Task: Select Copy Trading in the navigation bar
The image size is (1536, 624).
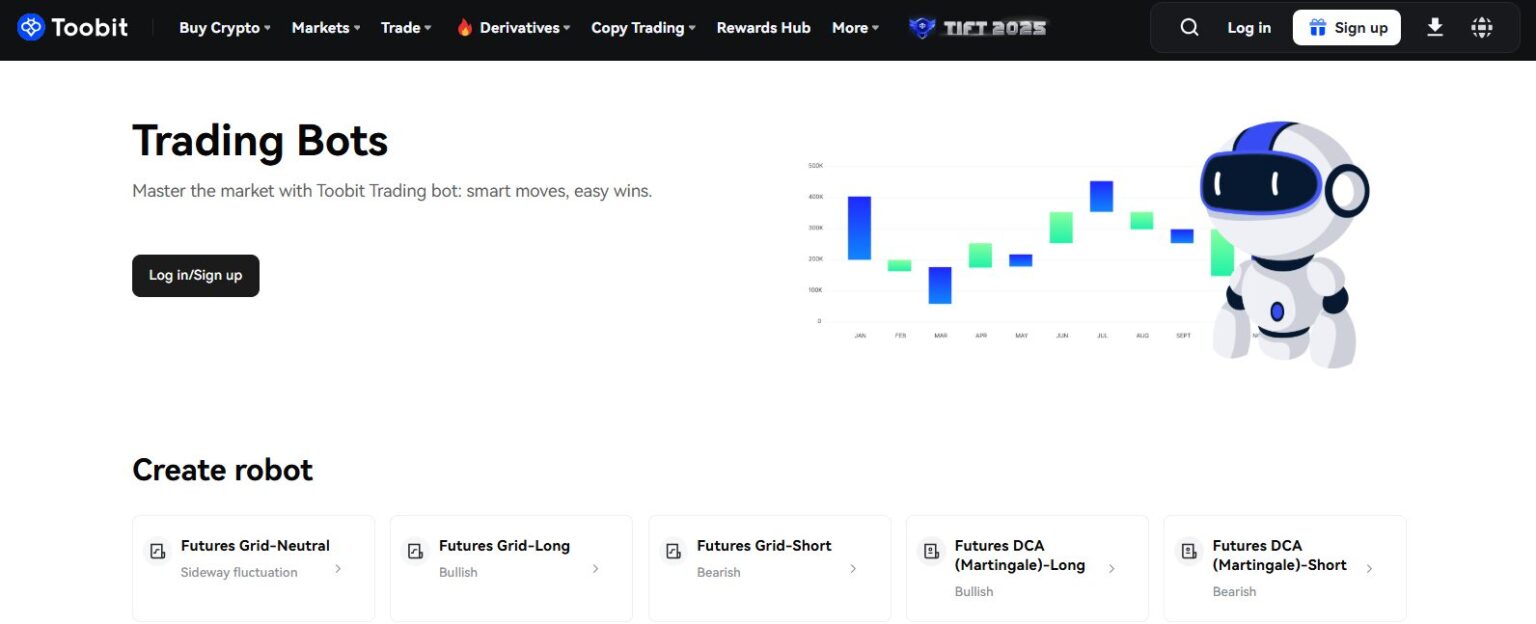Action: (642, 27)
